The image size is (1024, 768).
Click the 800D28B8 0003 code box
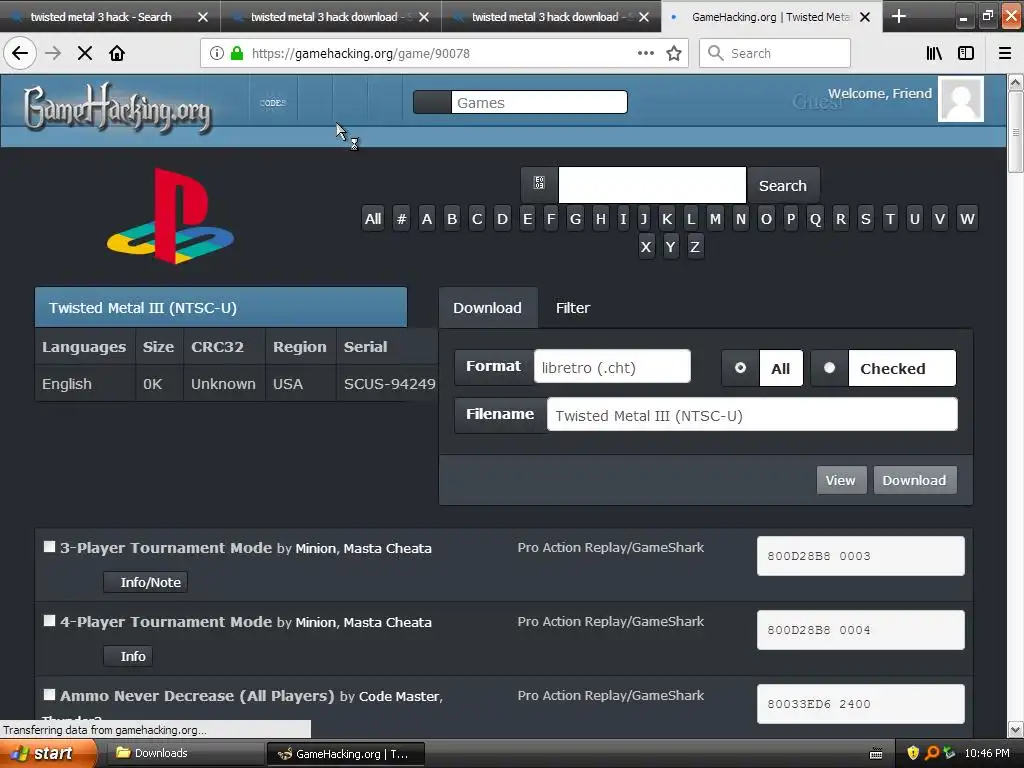861,556
